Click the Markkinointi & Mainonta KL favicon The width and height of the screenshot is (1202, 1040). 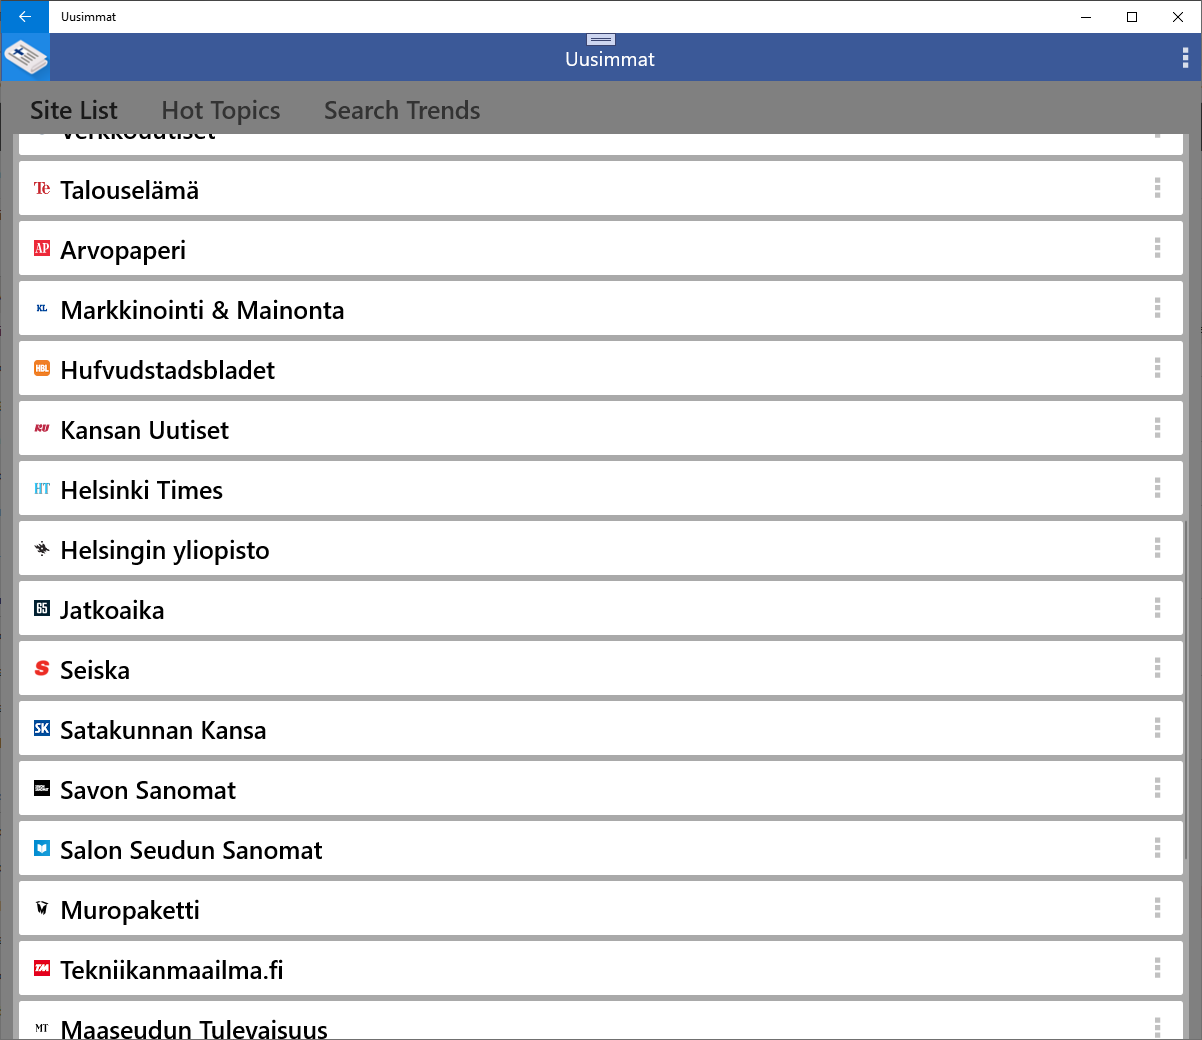42,308
